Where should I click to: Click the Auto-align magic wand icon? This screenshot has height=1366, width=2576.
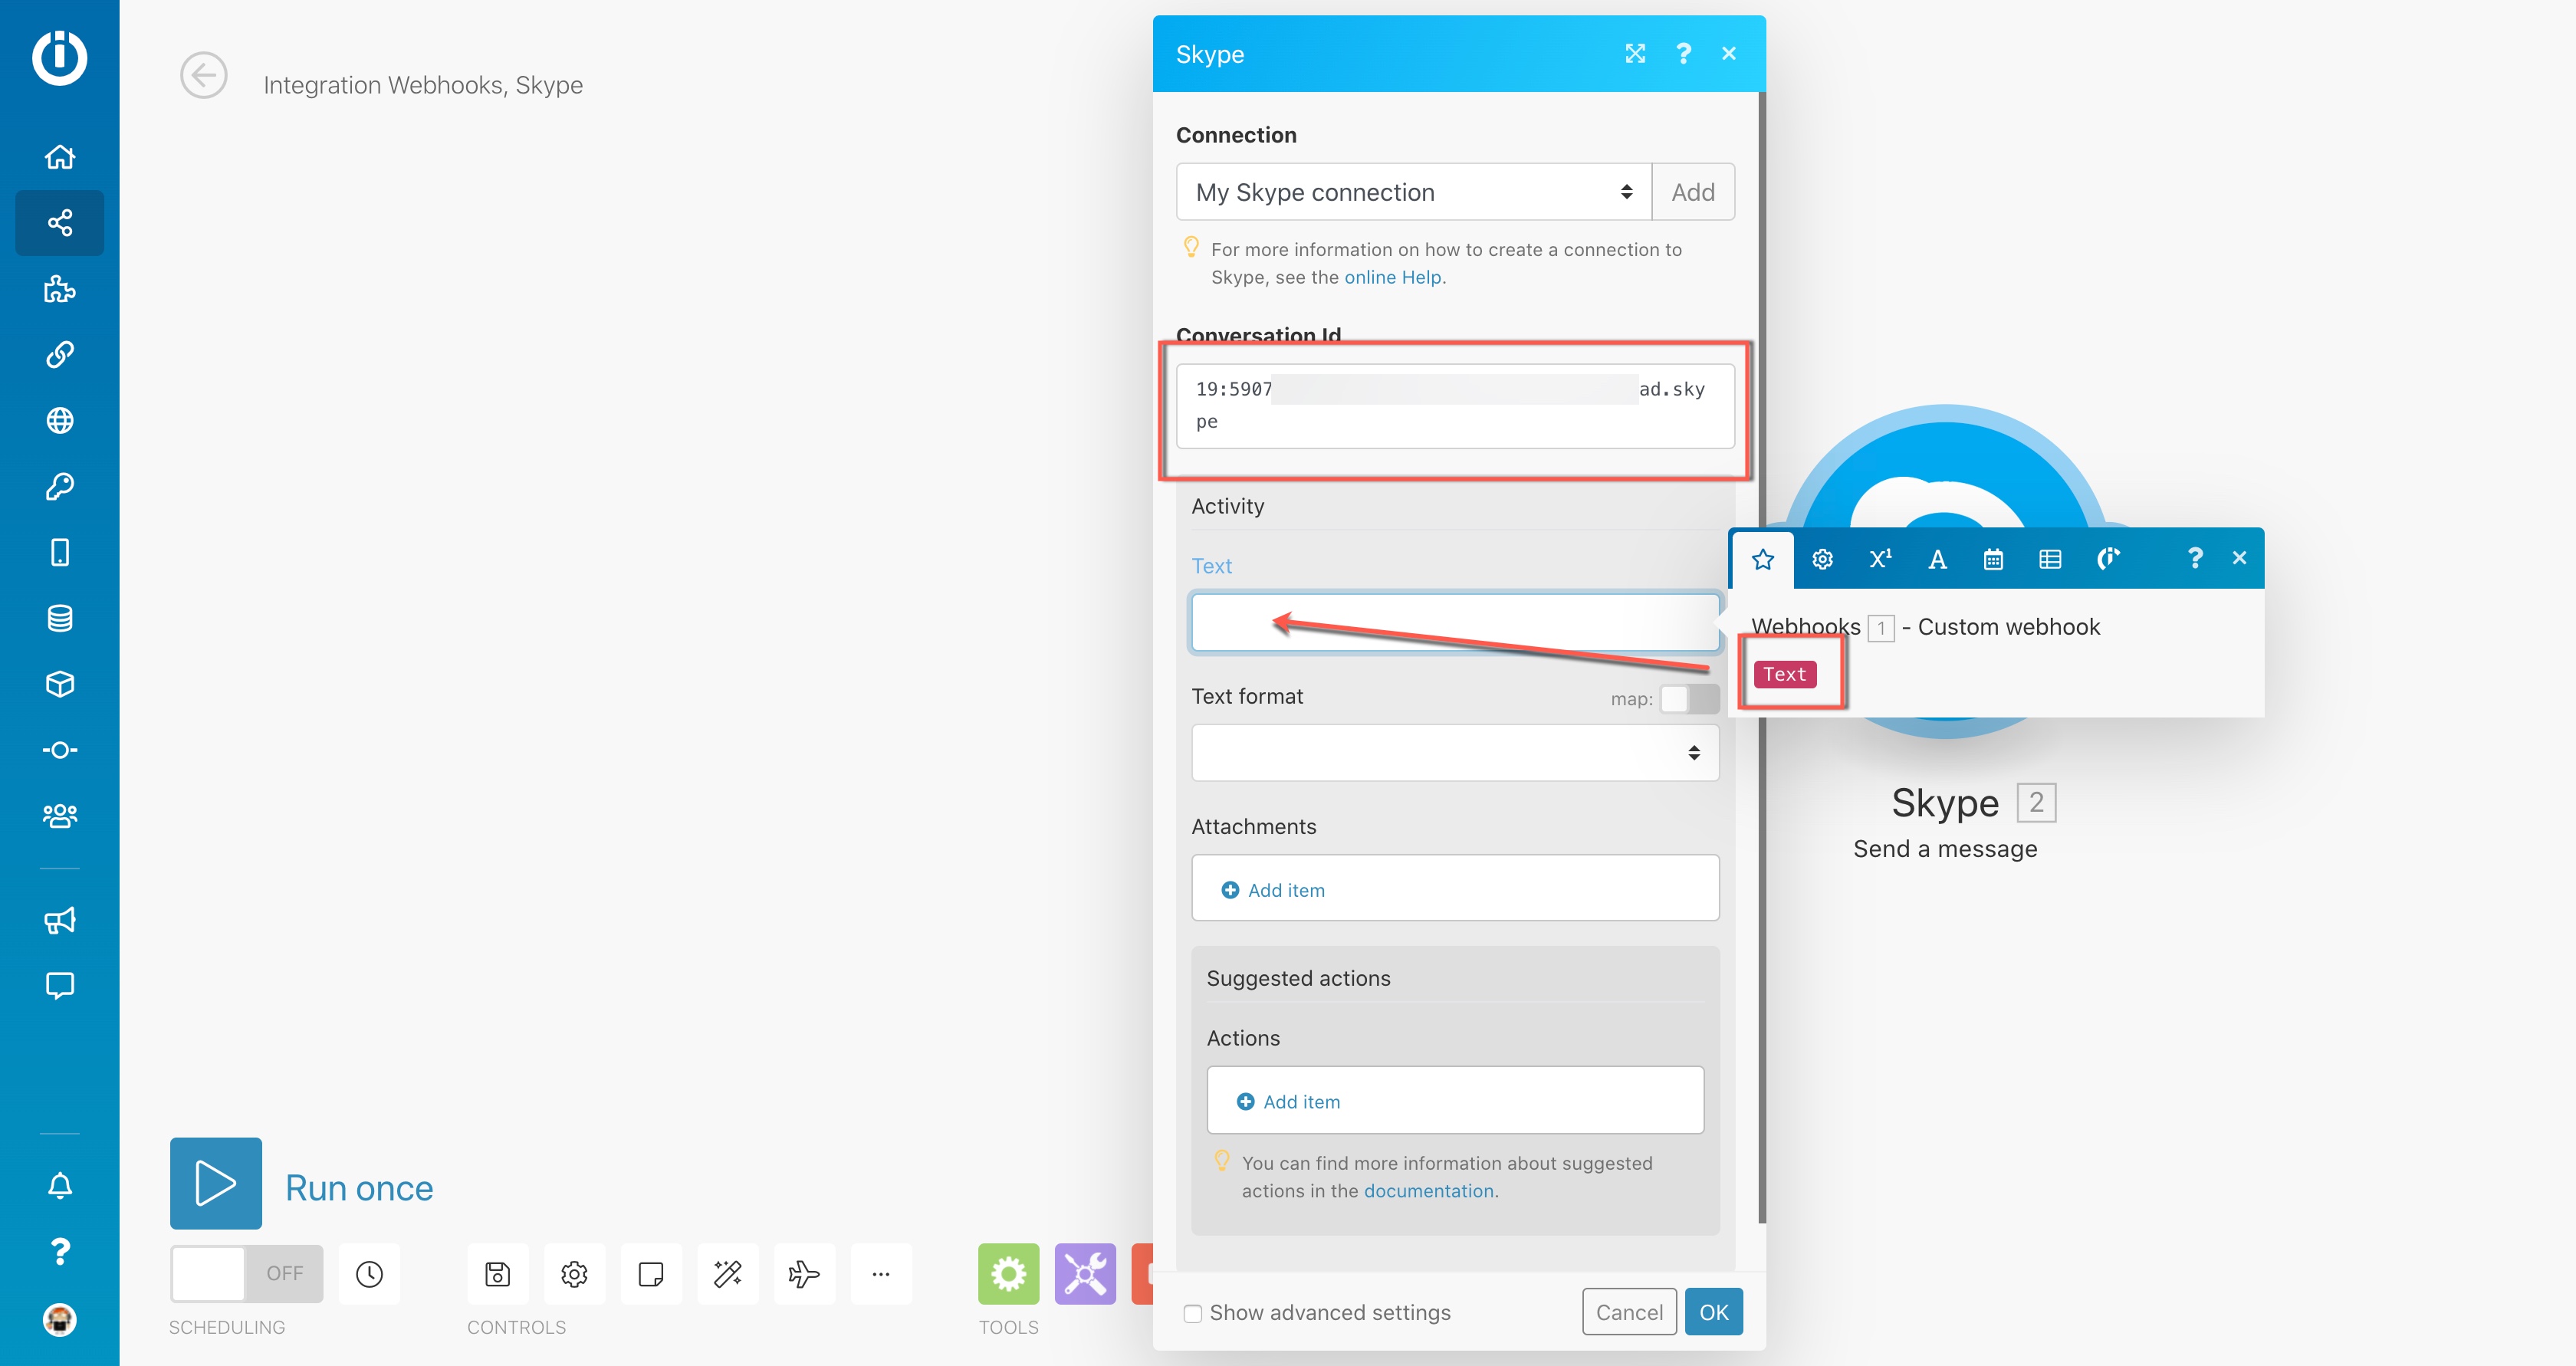727,1273
